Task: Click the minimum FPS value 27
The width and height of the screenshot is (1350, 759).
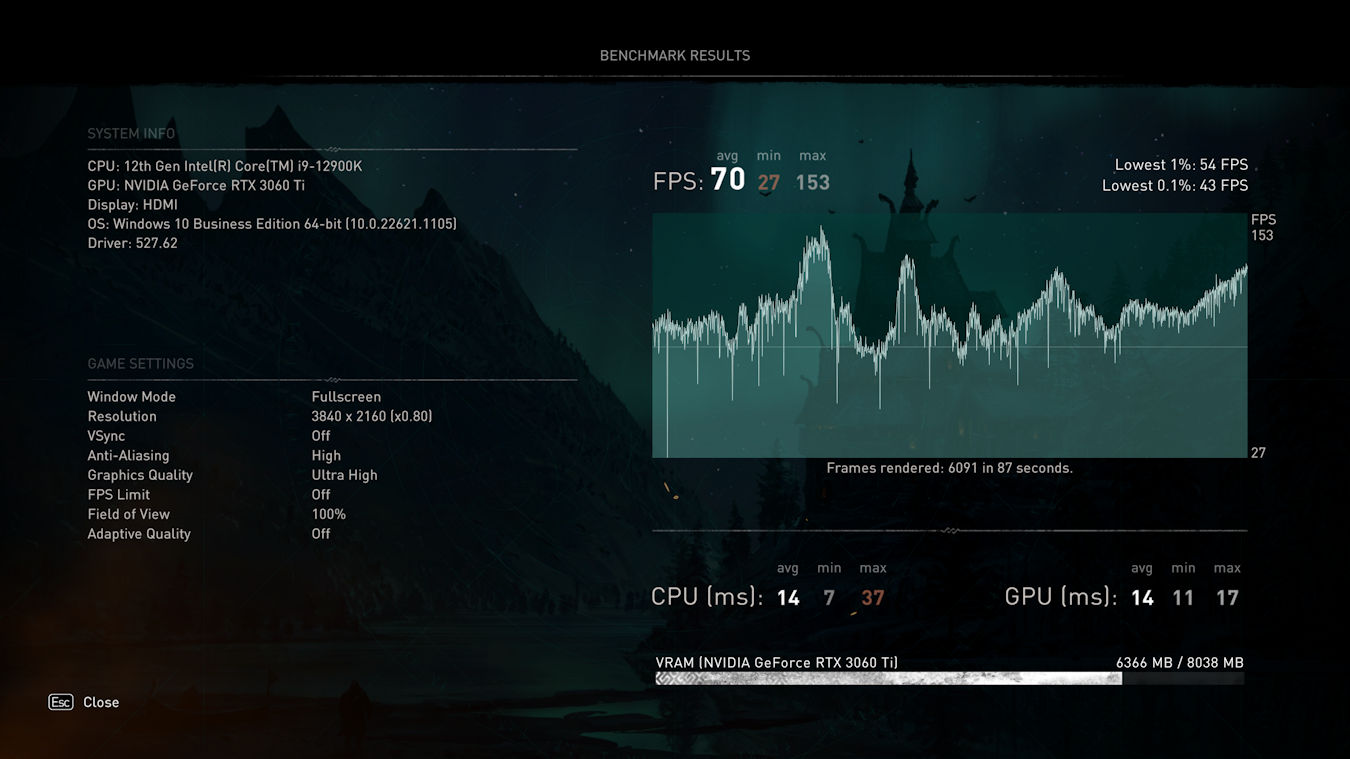Action: [x=768, y=182]
